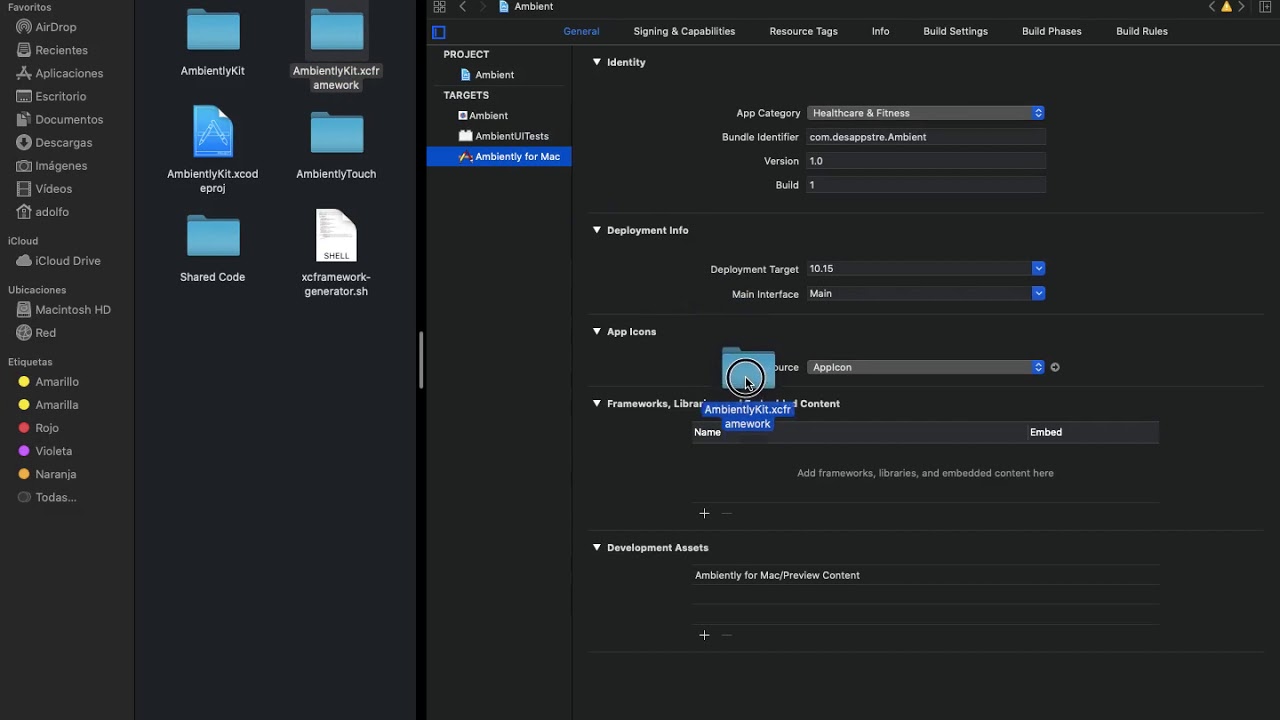The height and width of the screenshot is (720, 1280).
Task: Remove framework with the minus button
Action: (x=727, y=513)
